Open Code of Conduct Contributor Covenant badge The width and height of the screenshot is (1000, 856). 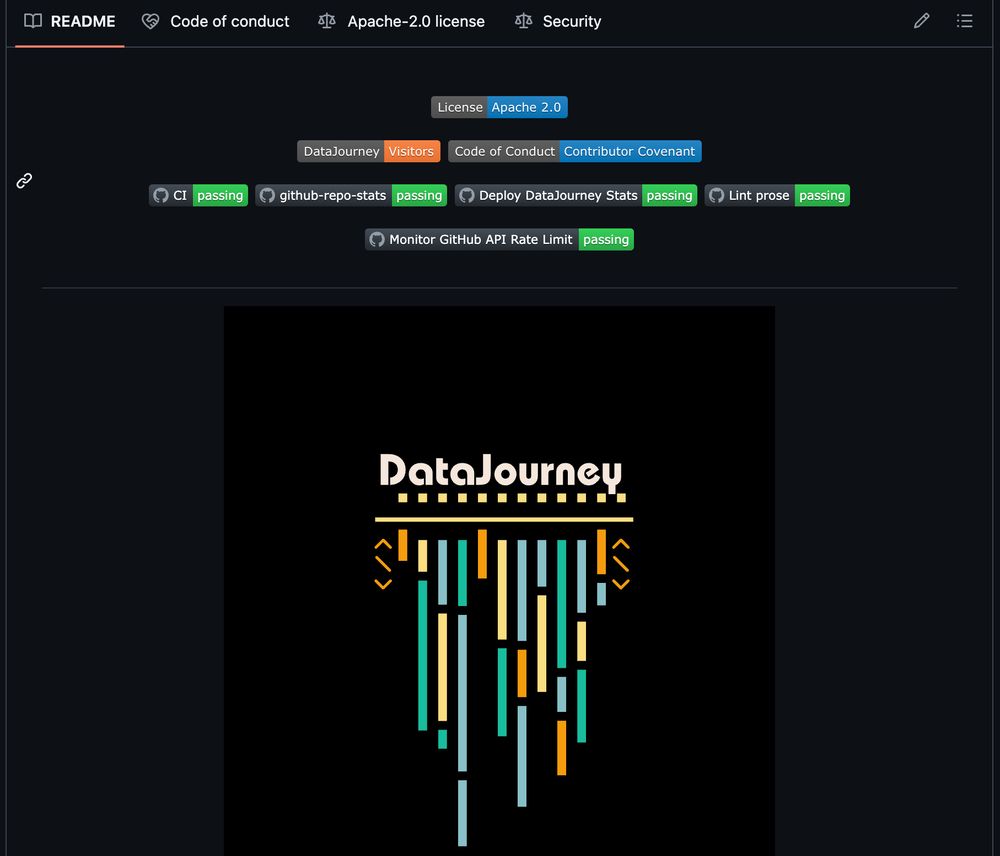(575, 151)
